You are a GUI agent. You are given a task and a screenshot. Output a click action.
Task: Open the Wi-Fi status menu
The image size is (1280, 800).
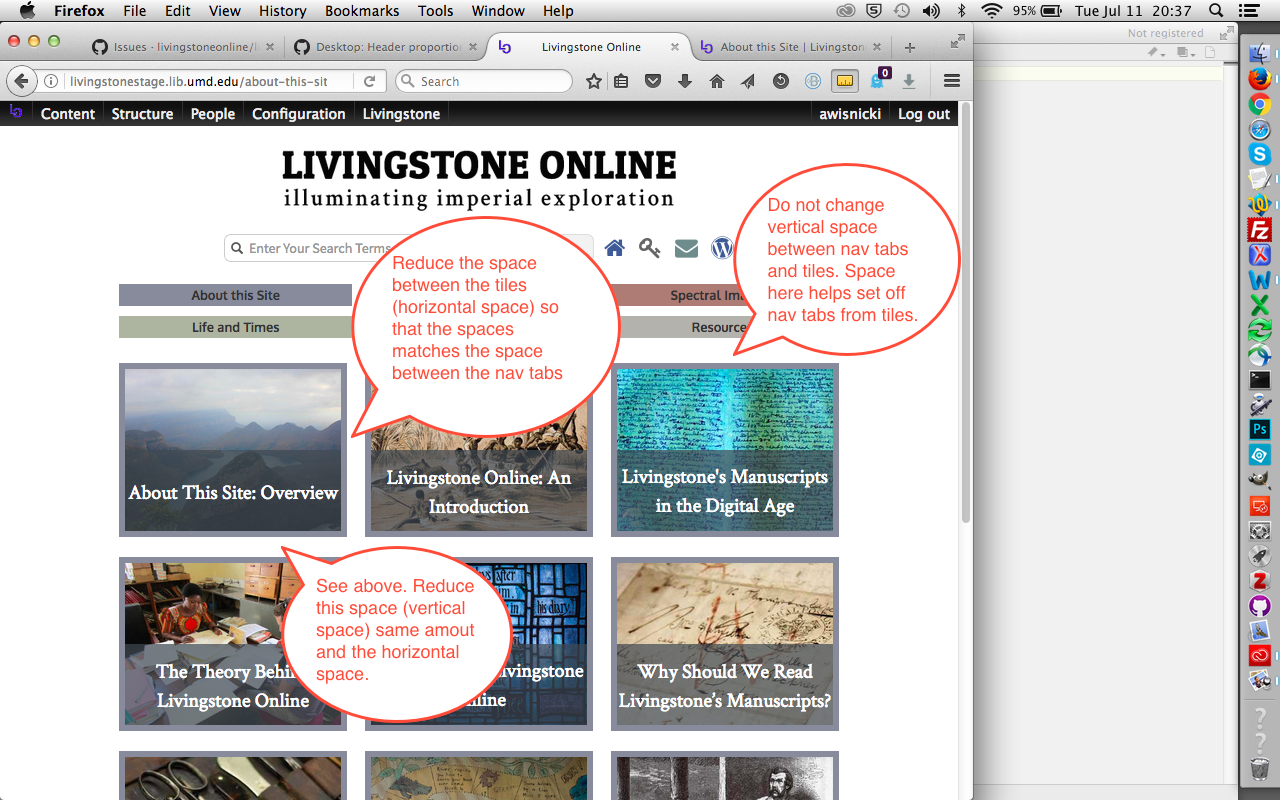pos(992,11)
